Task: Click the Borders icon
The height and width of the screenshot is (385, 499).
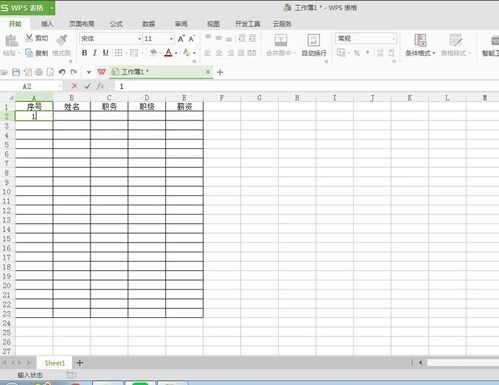Action: pyautogui.click(x=118, y=53)
